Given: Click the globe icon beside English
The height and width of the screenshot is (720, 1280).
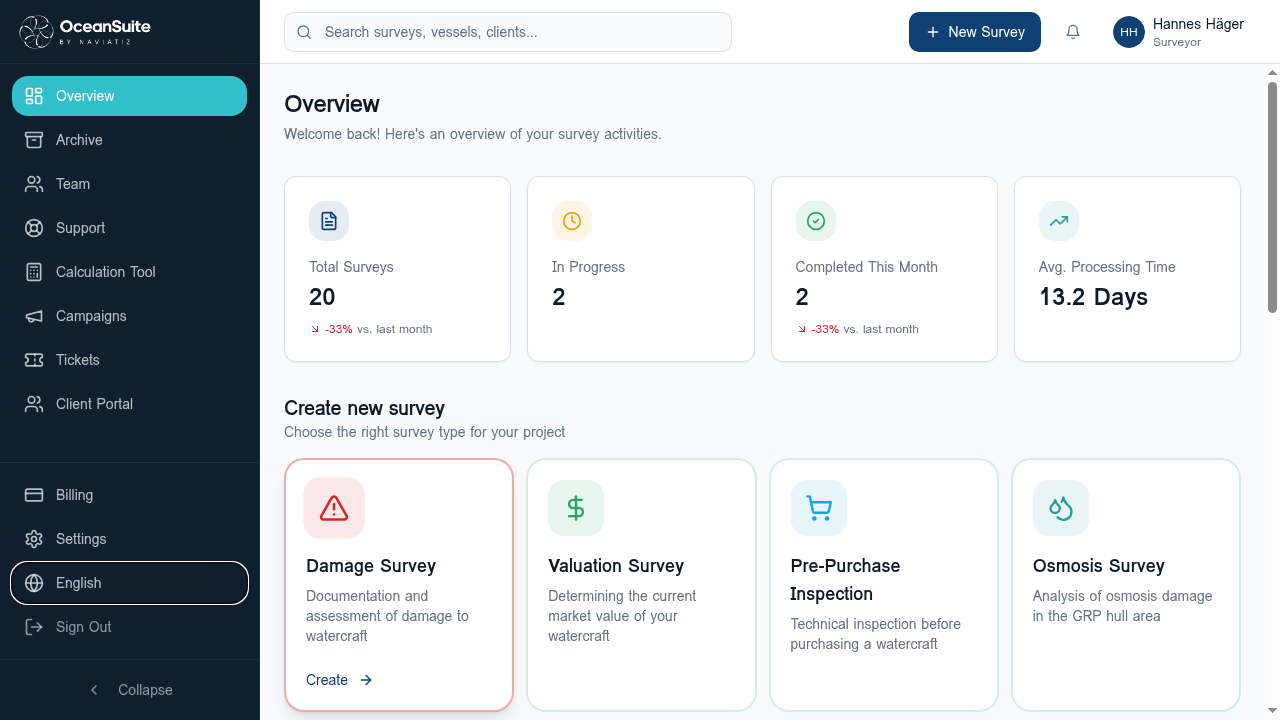Looking at the screenshot, I should coord(34,583).
